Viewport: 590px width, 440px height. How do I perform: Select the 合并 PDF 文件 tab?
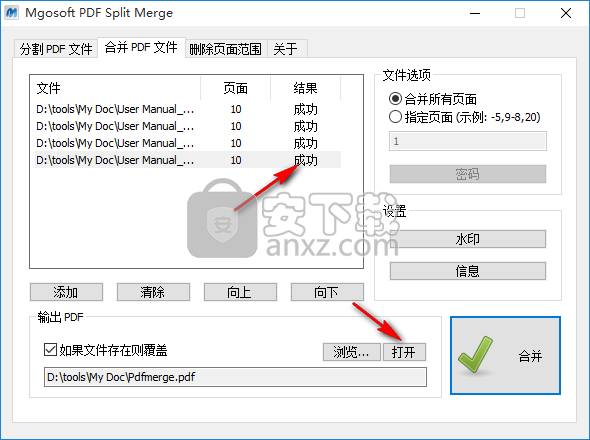pyautogui.click(x=141, y=47)
